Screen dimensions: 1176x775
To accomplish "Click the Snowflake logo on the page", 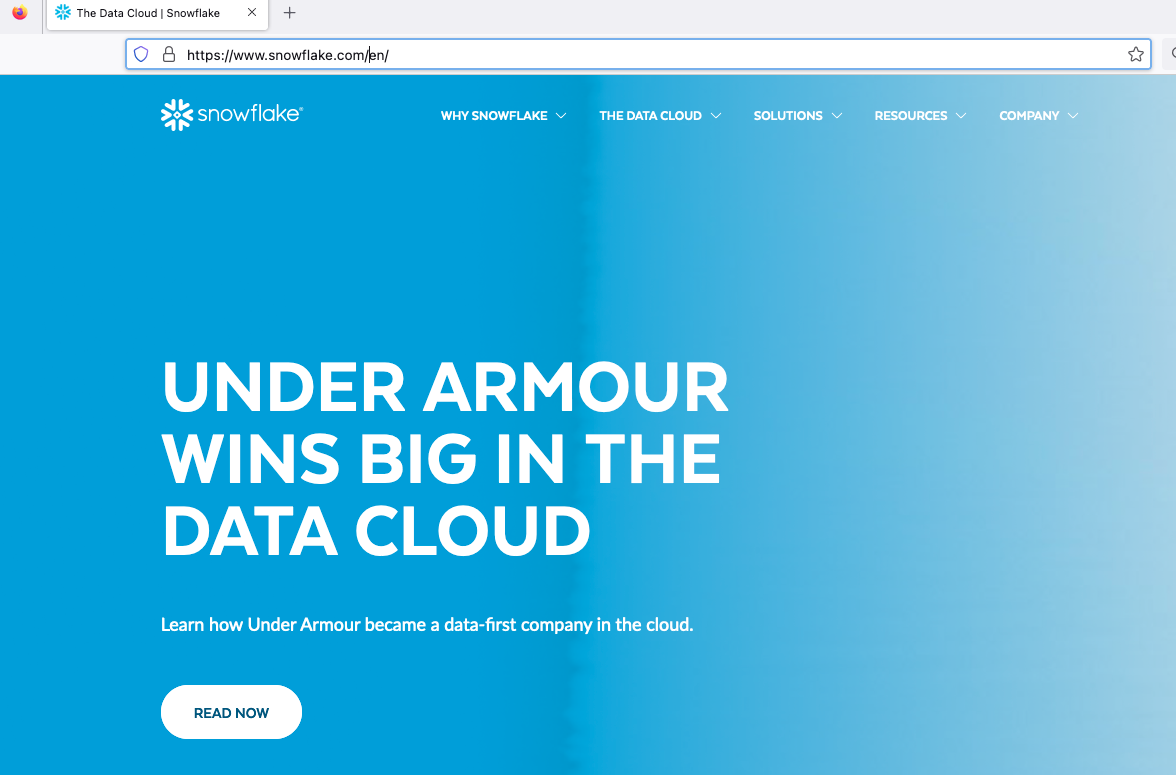I will coord(232,115).
